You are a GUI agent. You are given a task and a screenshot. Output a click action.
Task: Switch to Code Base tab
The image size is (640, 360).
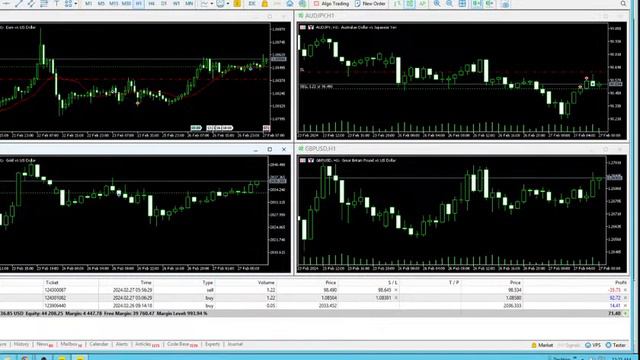coord(182,344)
